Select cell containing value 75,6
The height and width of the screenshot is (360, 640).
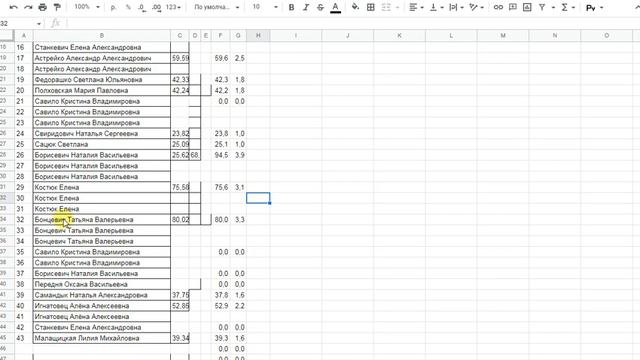pyautogui.click(x=221, y=187)
